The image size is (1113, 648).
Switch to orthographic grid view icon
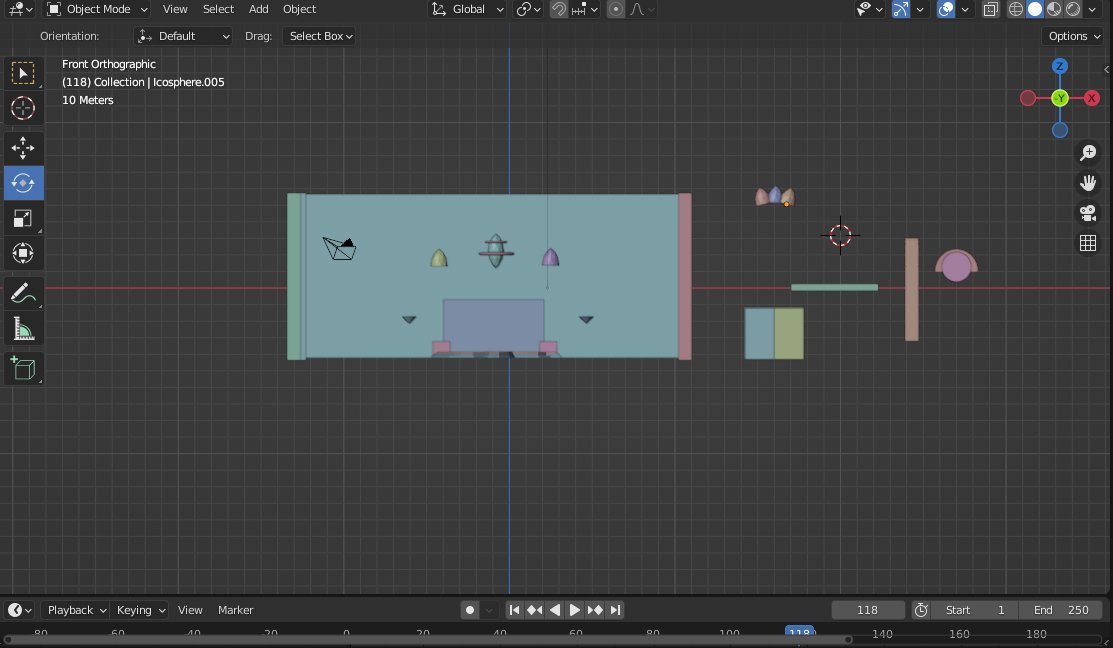click(1087, 243)
